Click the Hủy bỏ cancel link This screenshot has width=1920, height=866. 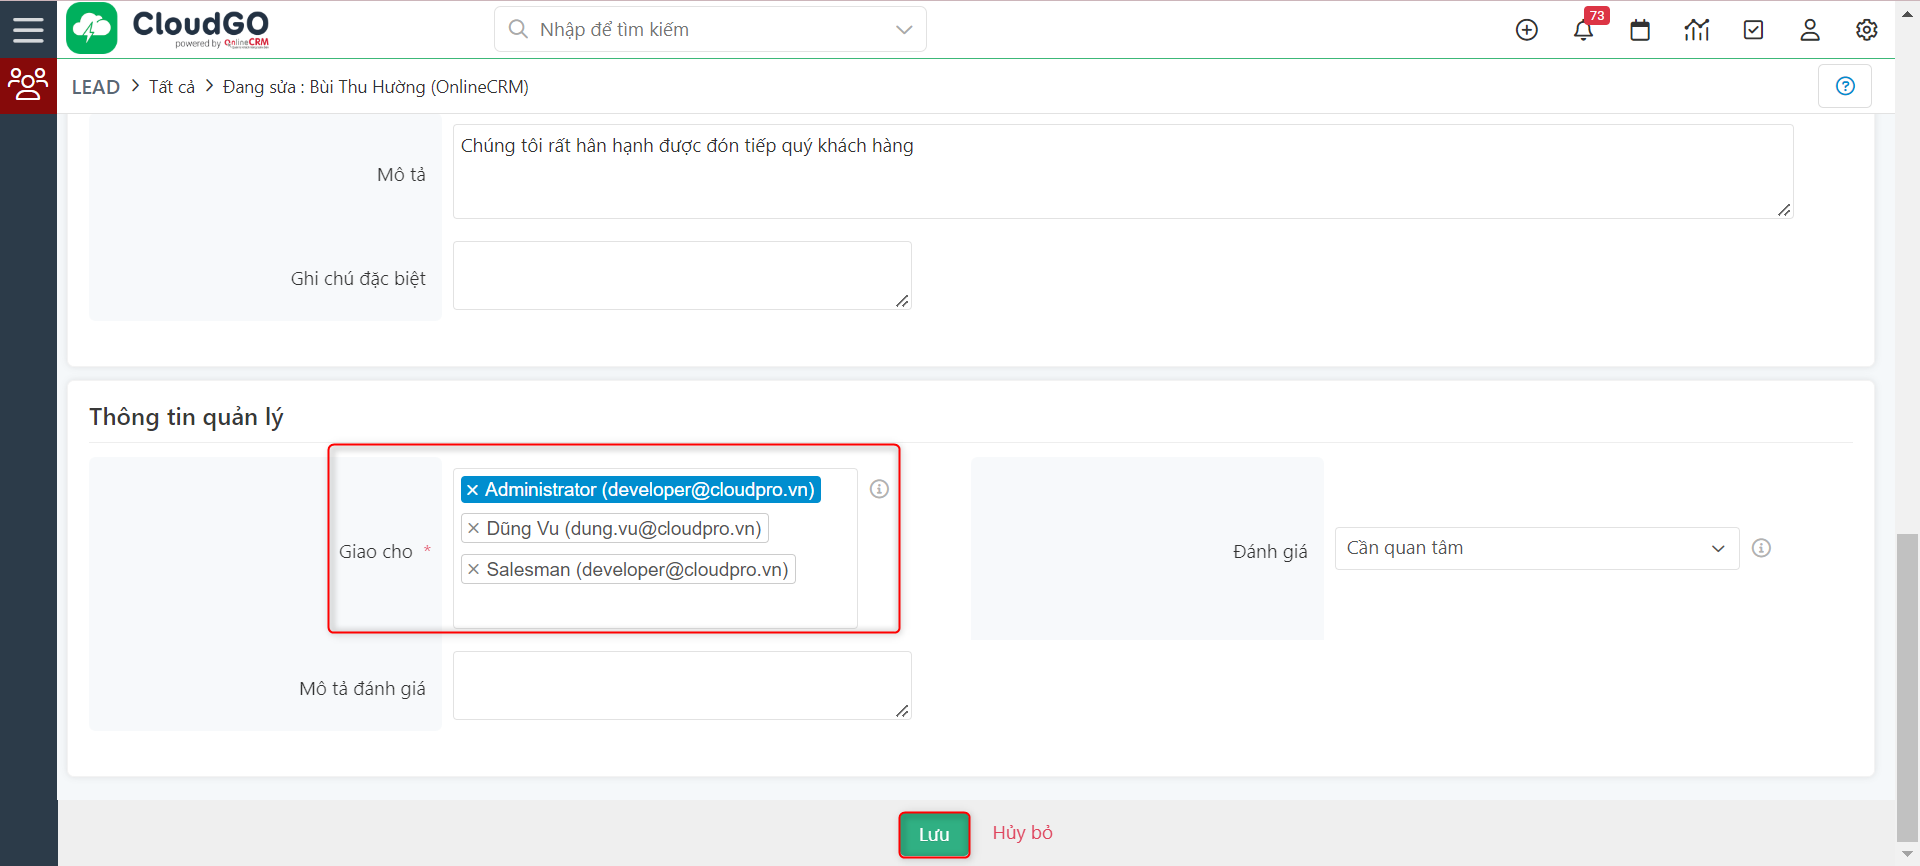click(x=1022, y=833)
